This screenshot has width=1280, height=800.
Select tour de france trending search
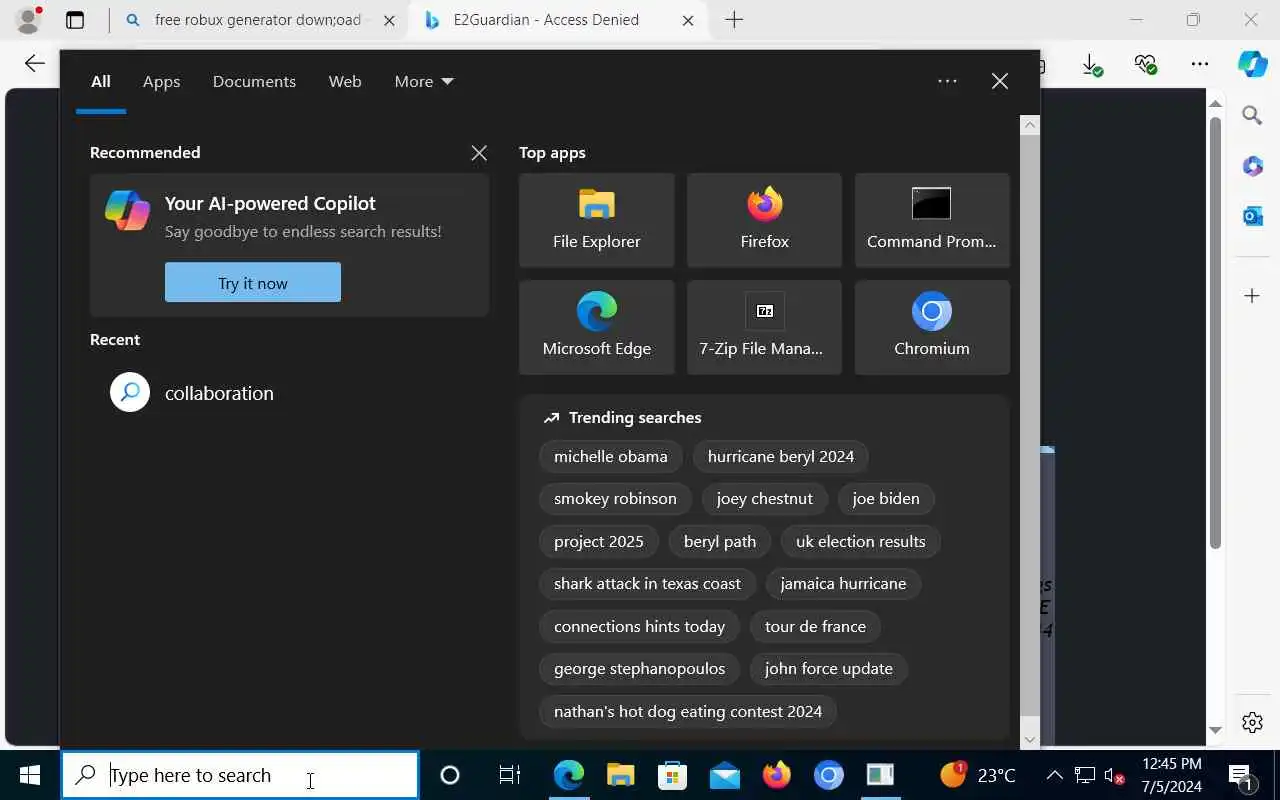click(815, 626)
